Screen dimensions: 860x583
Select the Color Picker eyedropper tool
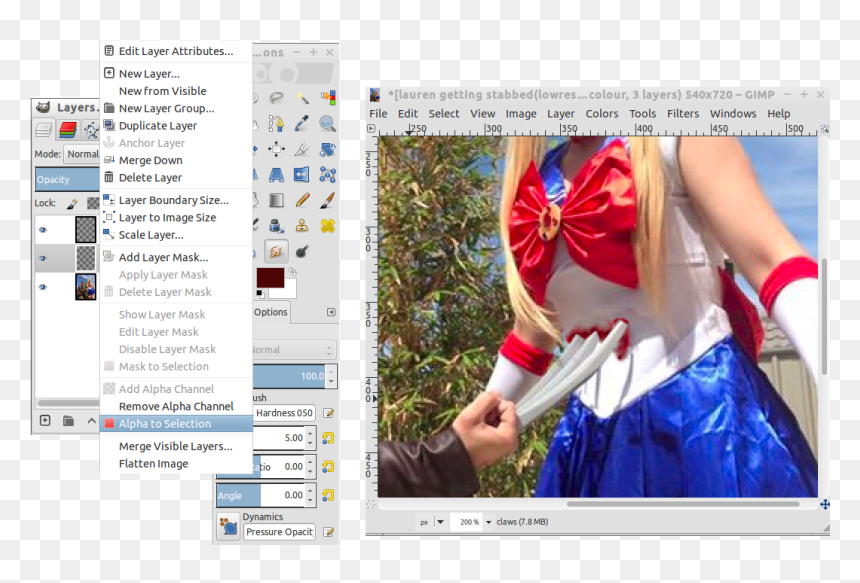(x=302, y=123)
